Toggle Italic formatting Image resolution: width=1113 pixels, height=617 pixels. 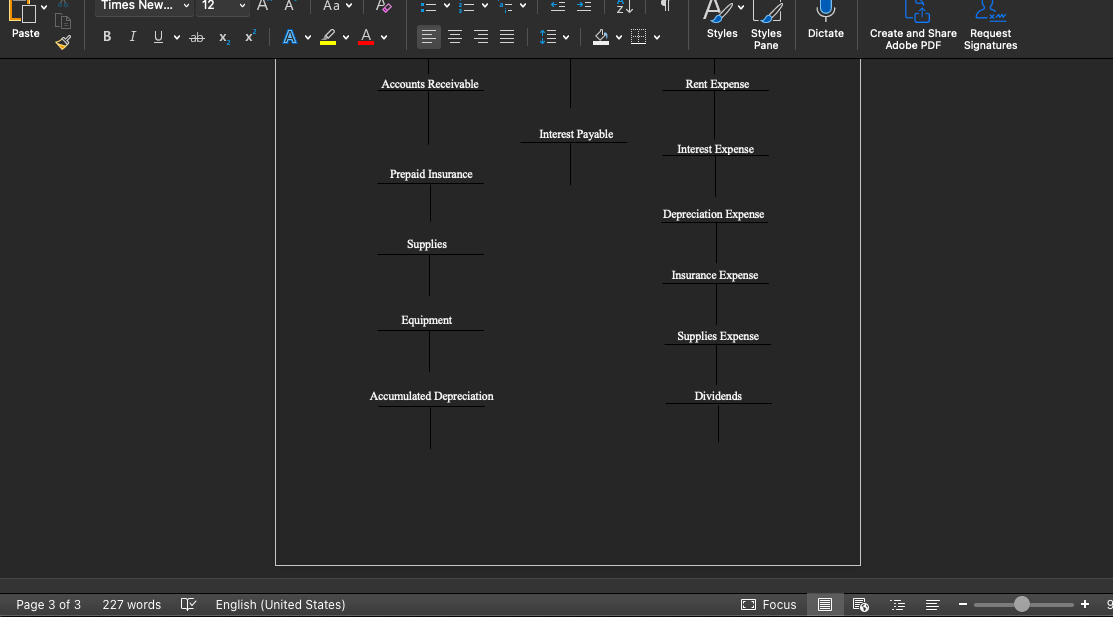coord(132,37)
